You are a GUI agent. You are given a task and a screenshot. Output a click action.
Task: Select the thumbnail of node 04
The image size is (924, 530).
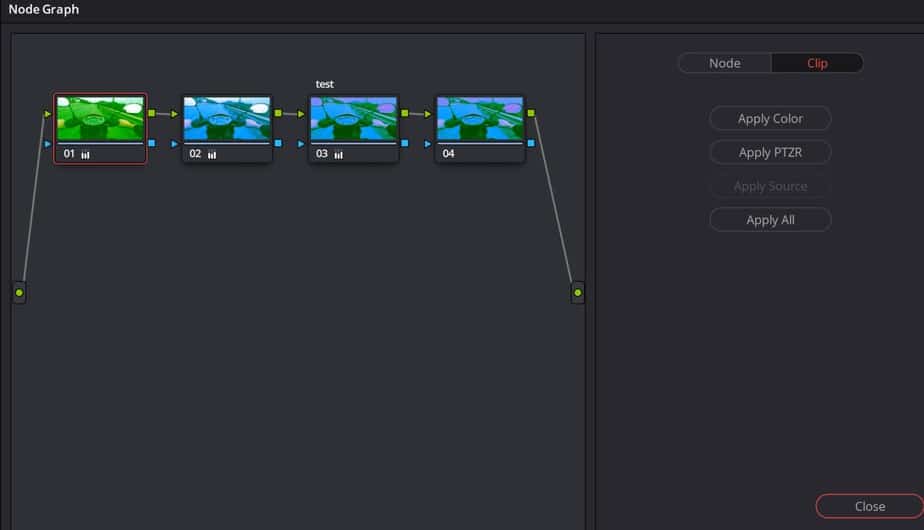pos(480,119)
